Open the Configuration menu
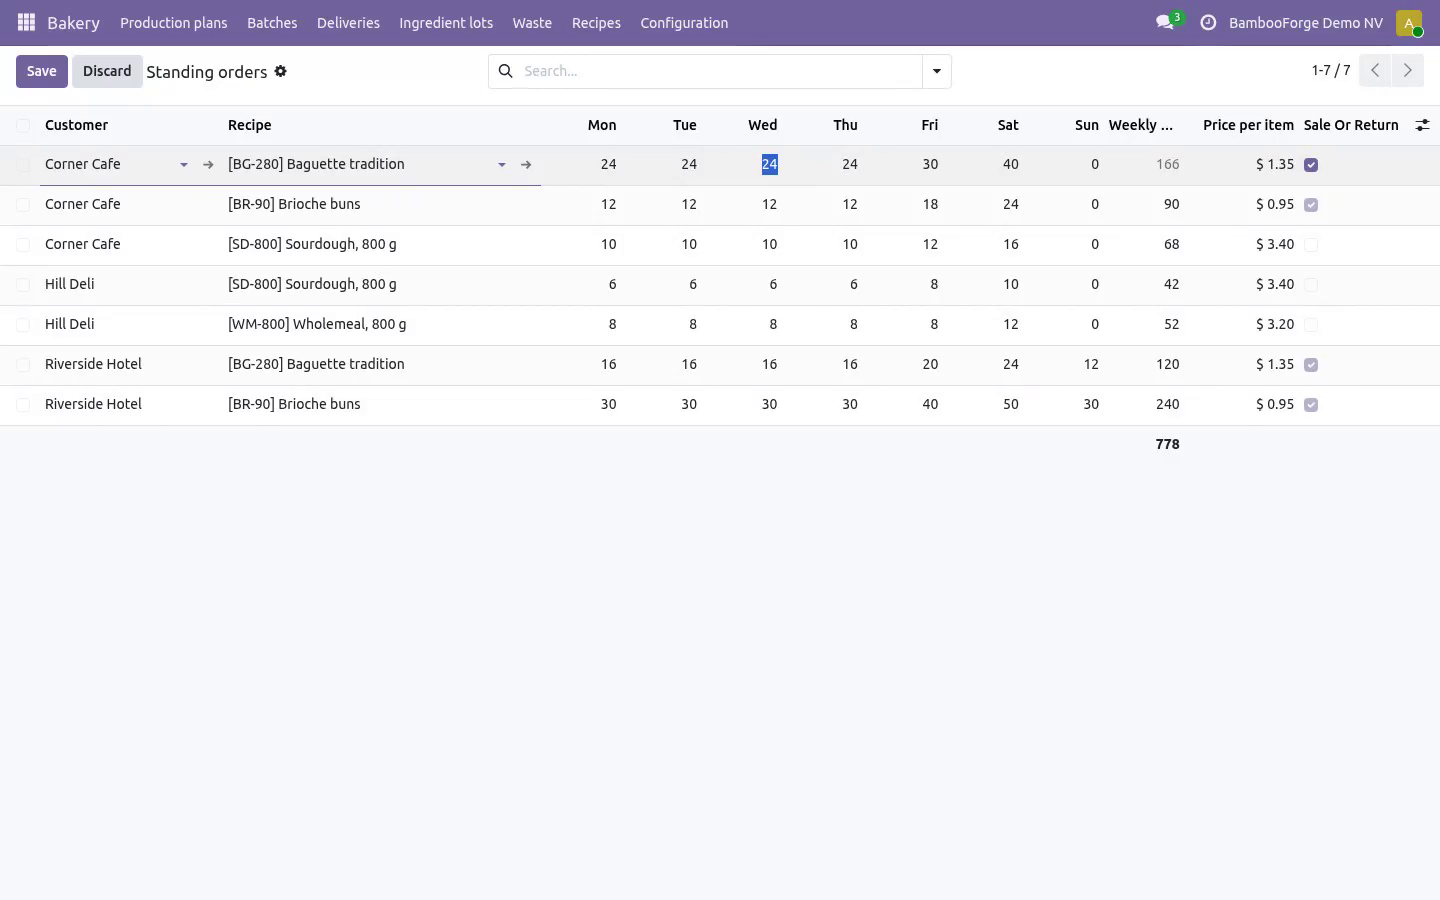The image size is (1440, 900). pos(684,23)
